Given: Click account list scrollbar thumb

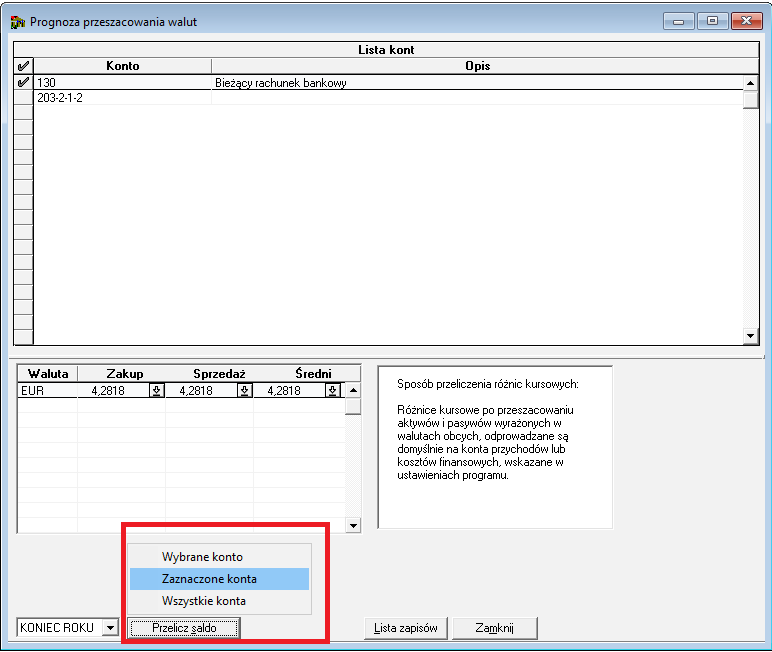Looking at the screenshot, I should [750, 99].
